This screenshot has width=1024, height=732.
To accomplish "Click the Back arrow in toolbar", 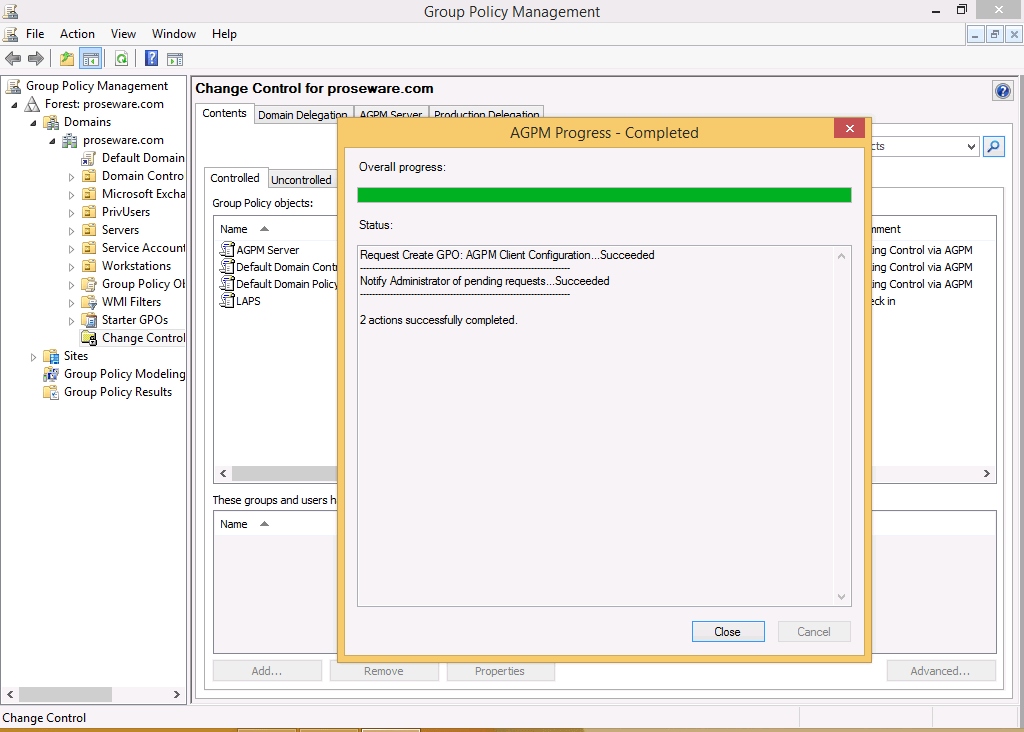I will (13, 59).
